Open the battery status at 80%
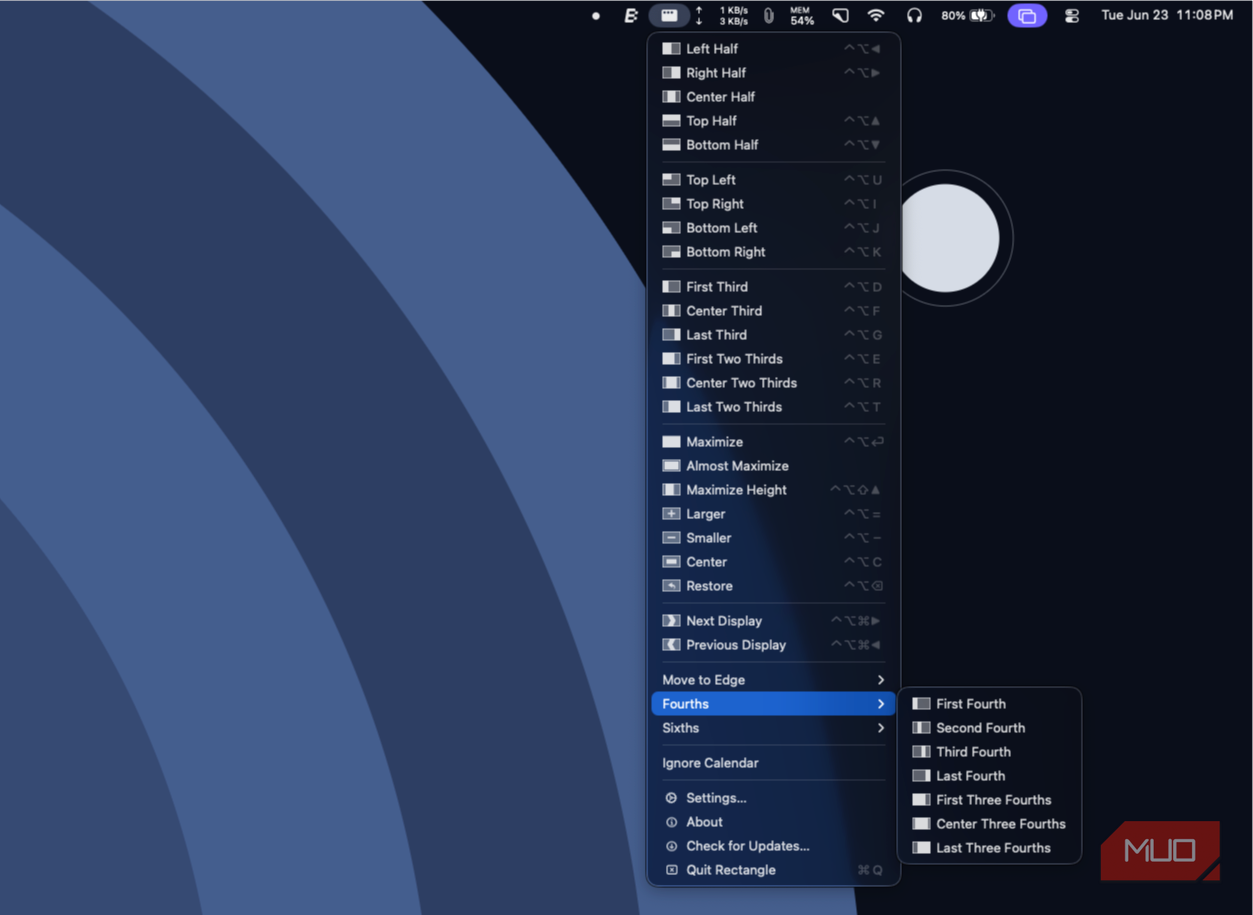 point(967,15)
